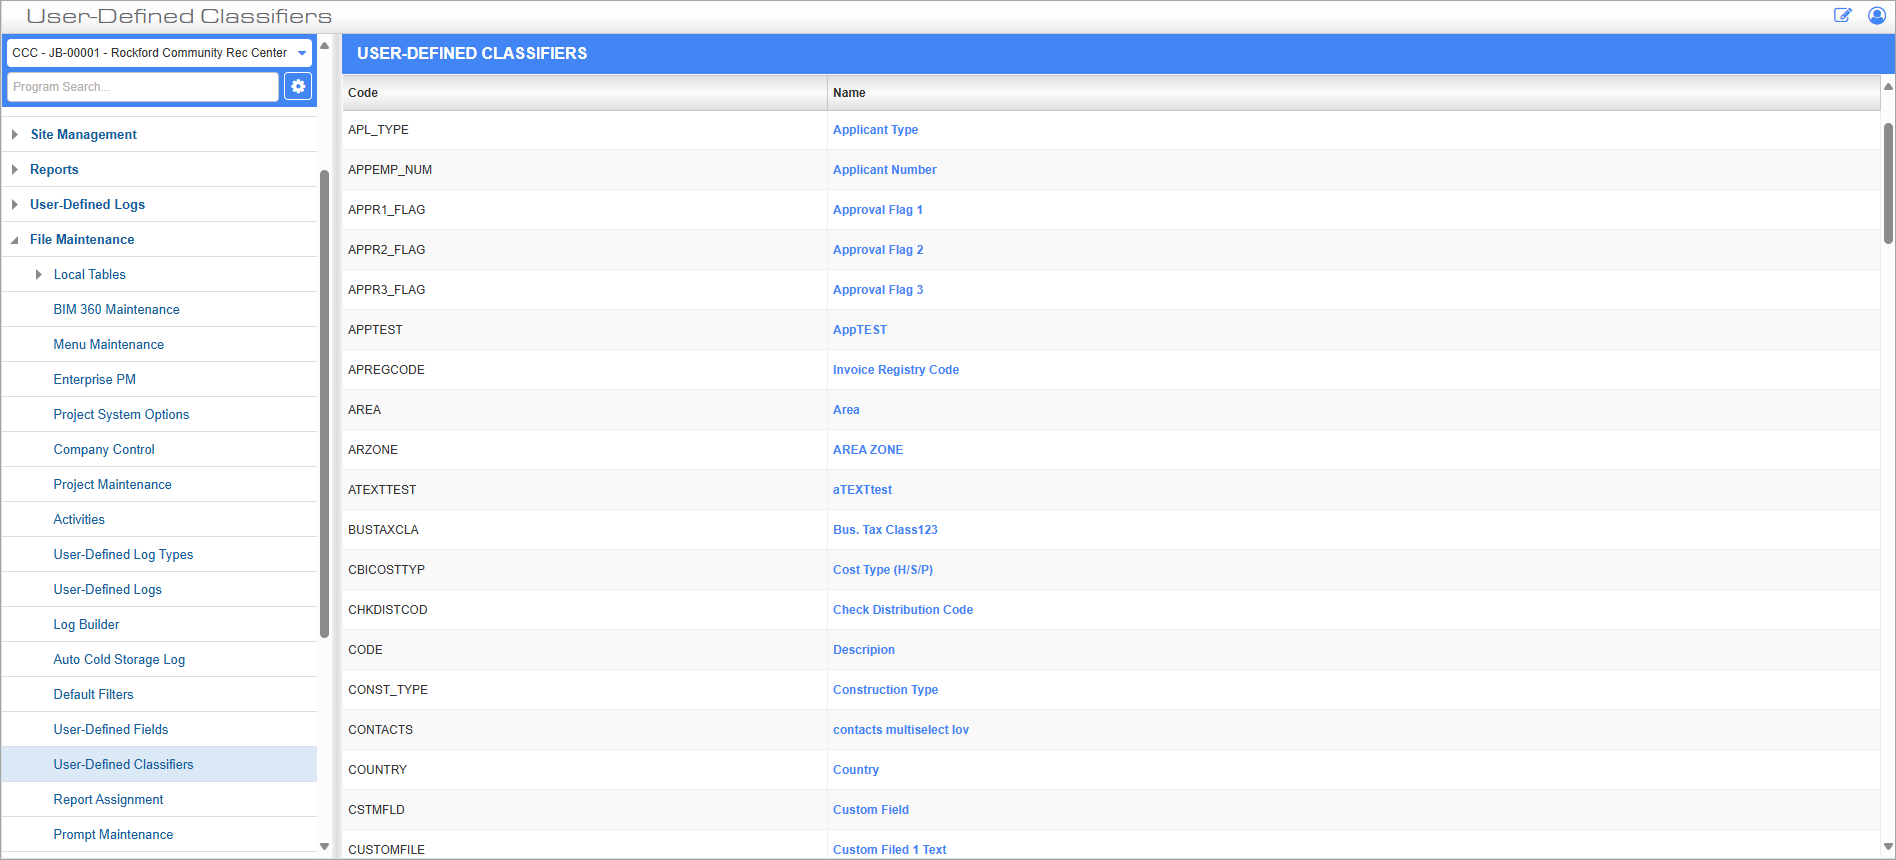Open User-Defined Fields
The image size is (1896, 860).
[111, 729]
